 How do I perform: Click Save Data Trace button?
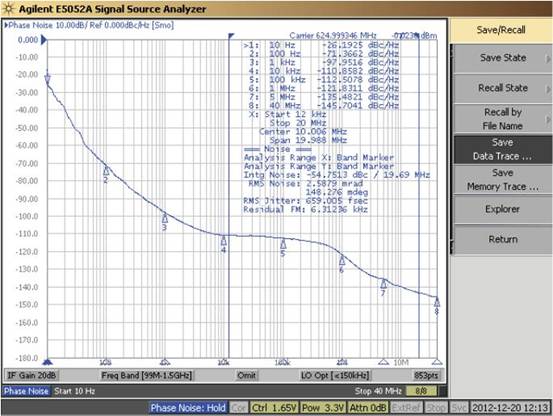pos(503,149)
